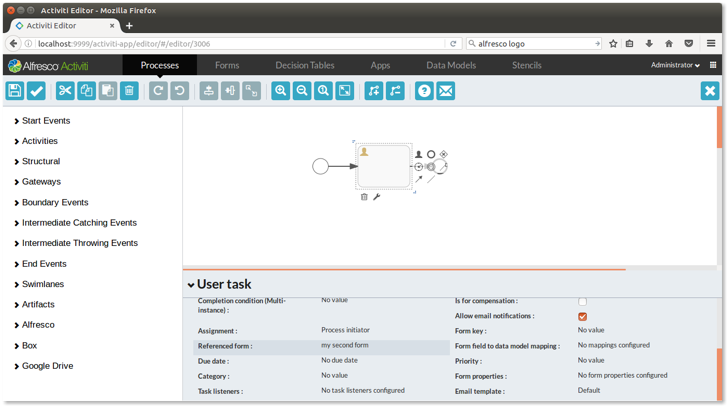Image resolution: width=727 pixels, height=406 pixels.
Task: Click the 'my second form' referenced form value
Action: [x=345, y=346]
